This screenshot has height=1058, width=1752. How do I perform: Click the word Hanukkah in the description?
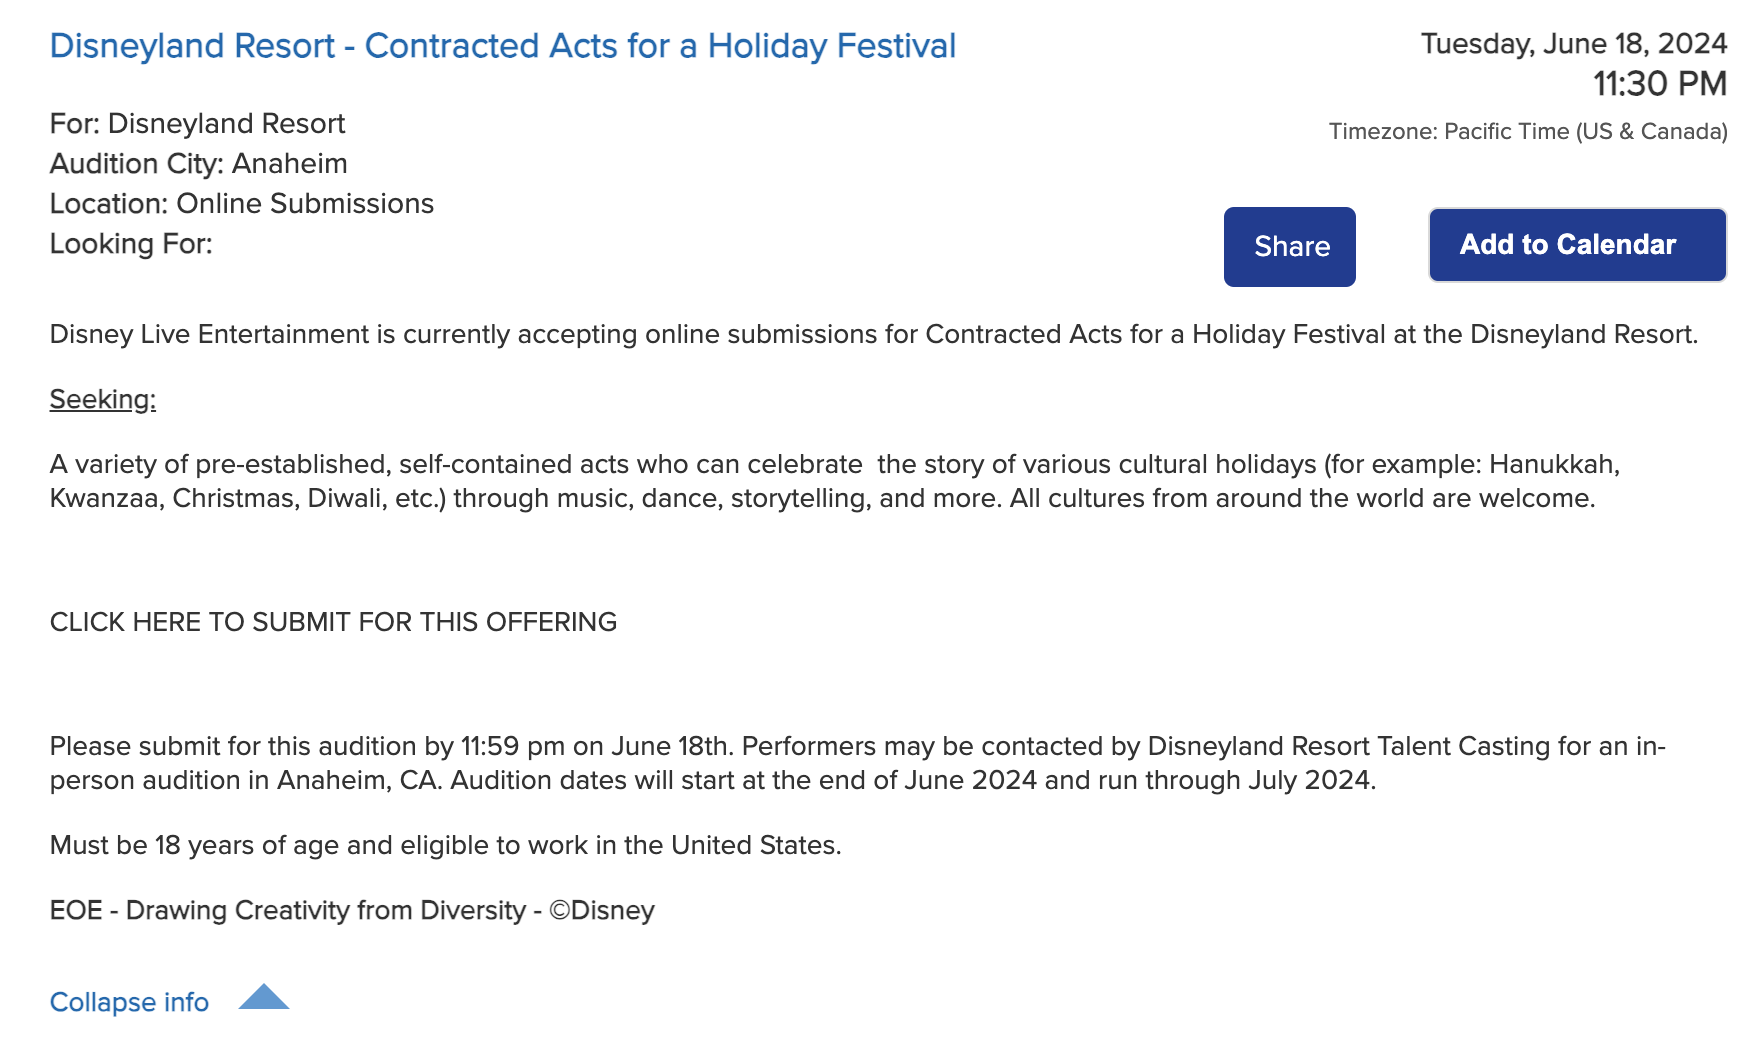1553,464
